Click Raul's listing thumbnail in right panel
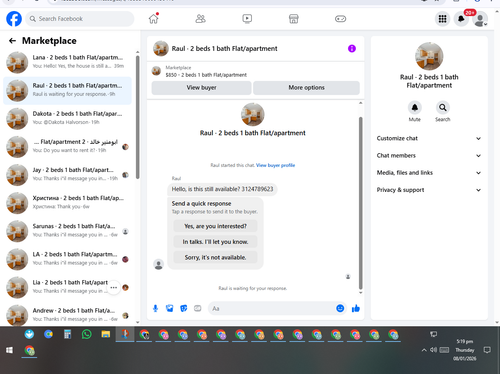Viewport: 500px width, 374px height. click(429, 56)
